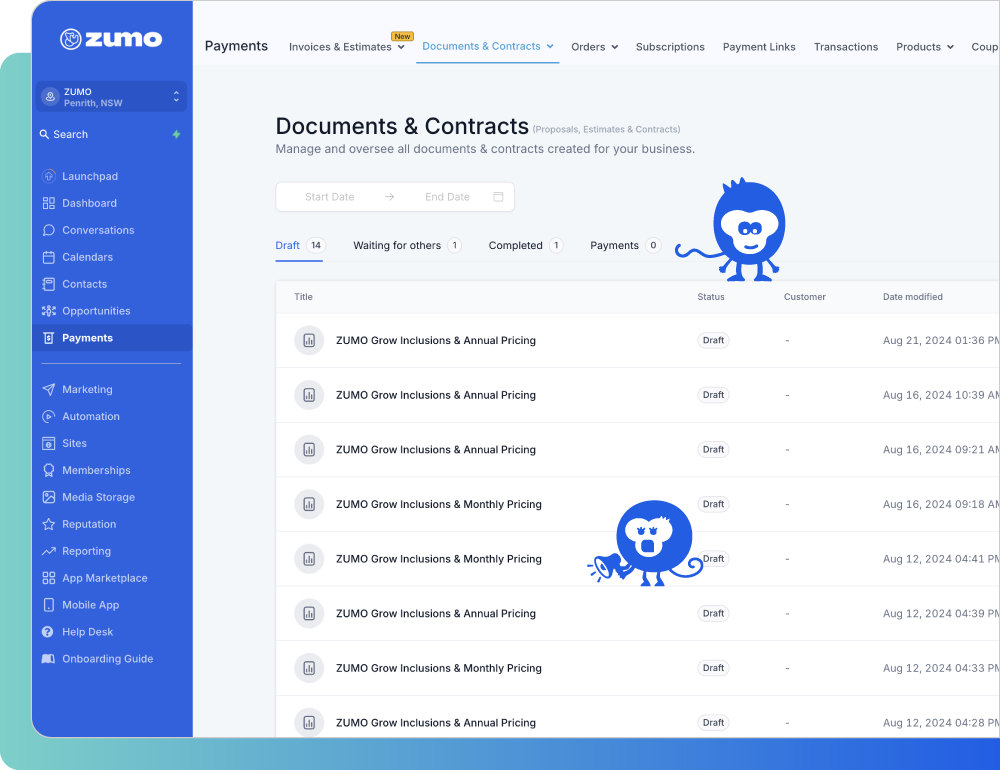Open Monthly Pricing draft dated Aug 12 04:33

(x=439, y=668)
